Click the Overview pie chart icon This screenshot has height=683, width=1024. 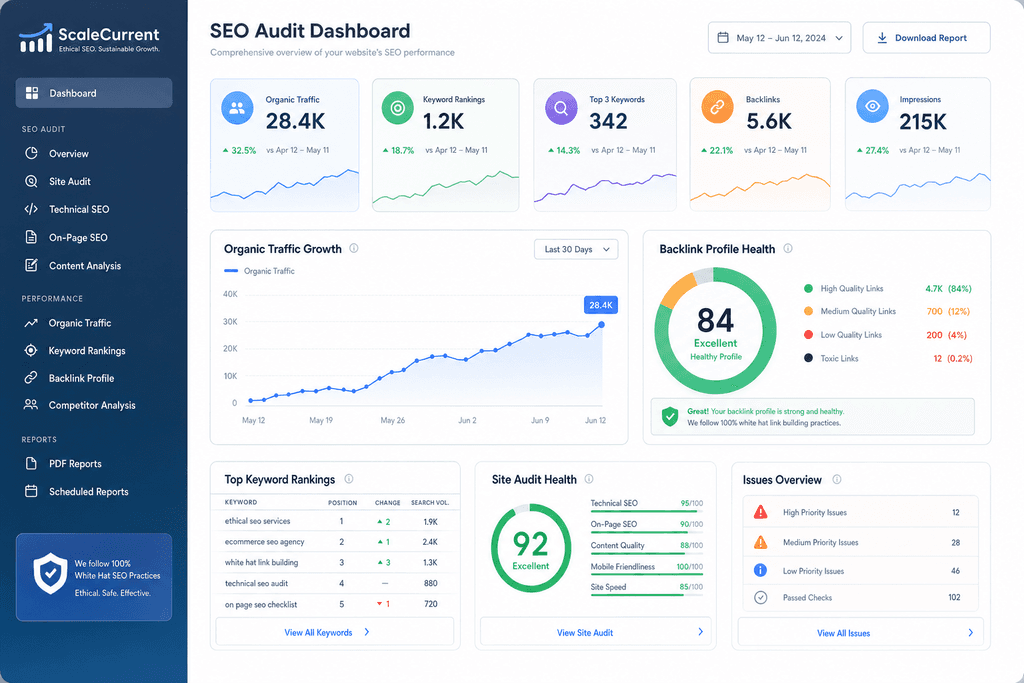[31, 153]
